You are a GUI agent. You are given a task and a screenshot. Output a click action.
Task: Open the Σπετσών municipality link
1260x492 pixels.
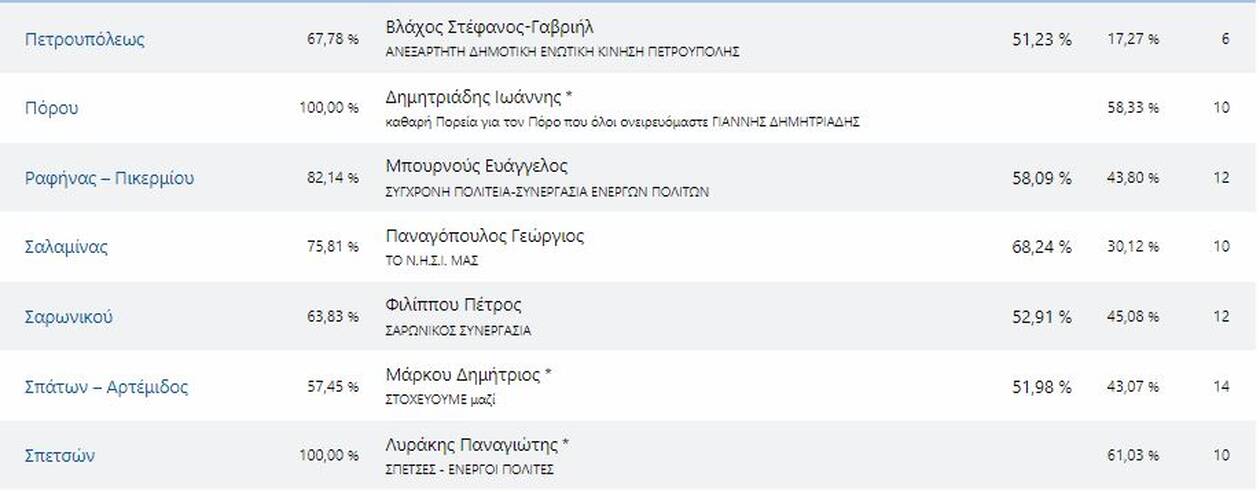point(60,456)
